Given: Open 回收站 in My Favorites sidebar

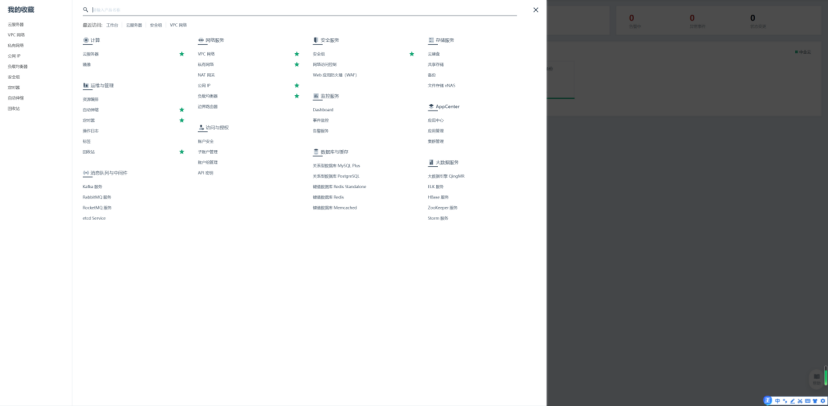Looking at the screenshot, I should coord(14,109).
